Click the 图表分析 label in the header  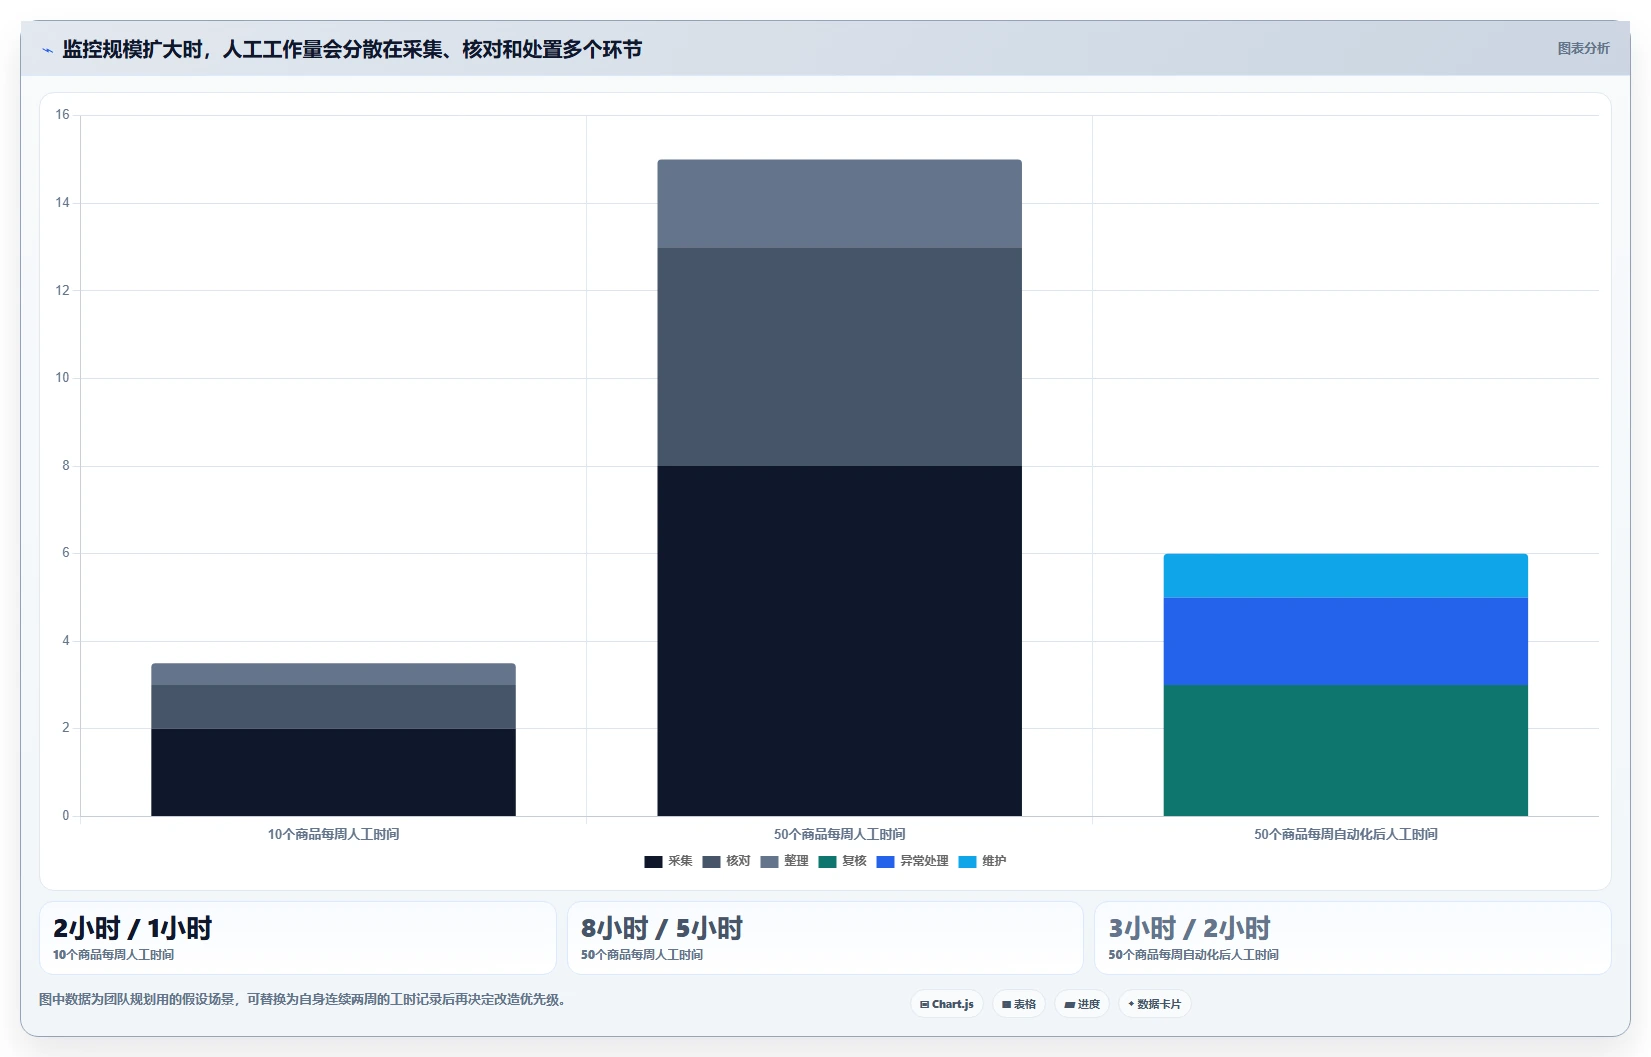[1583, 48]
